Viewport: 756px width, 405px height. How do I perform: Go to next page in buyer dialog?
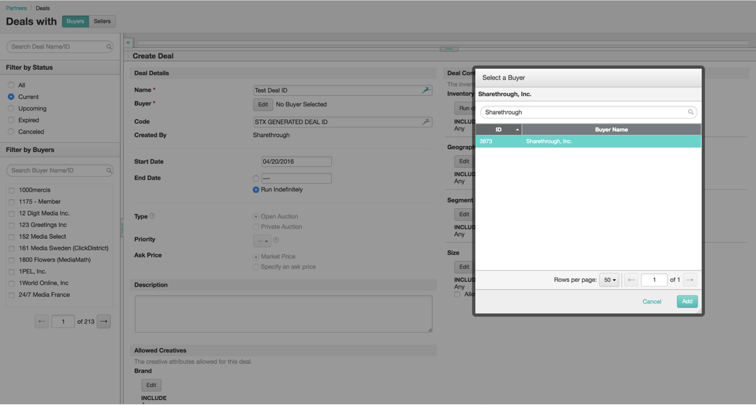[x=690, y=280]
